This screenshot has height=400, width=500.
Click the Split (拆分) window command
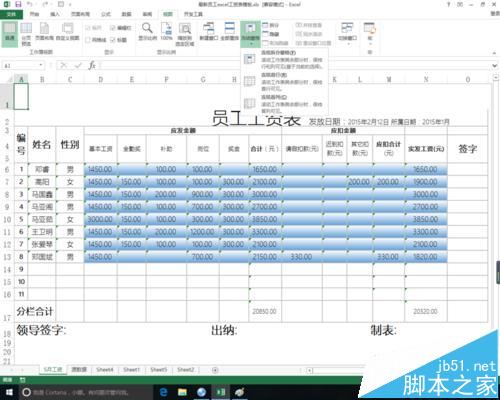tap(271, 25)
